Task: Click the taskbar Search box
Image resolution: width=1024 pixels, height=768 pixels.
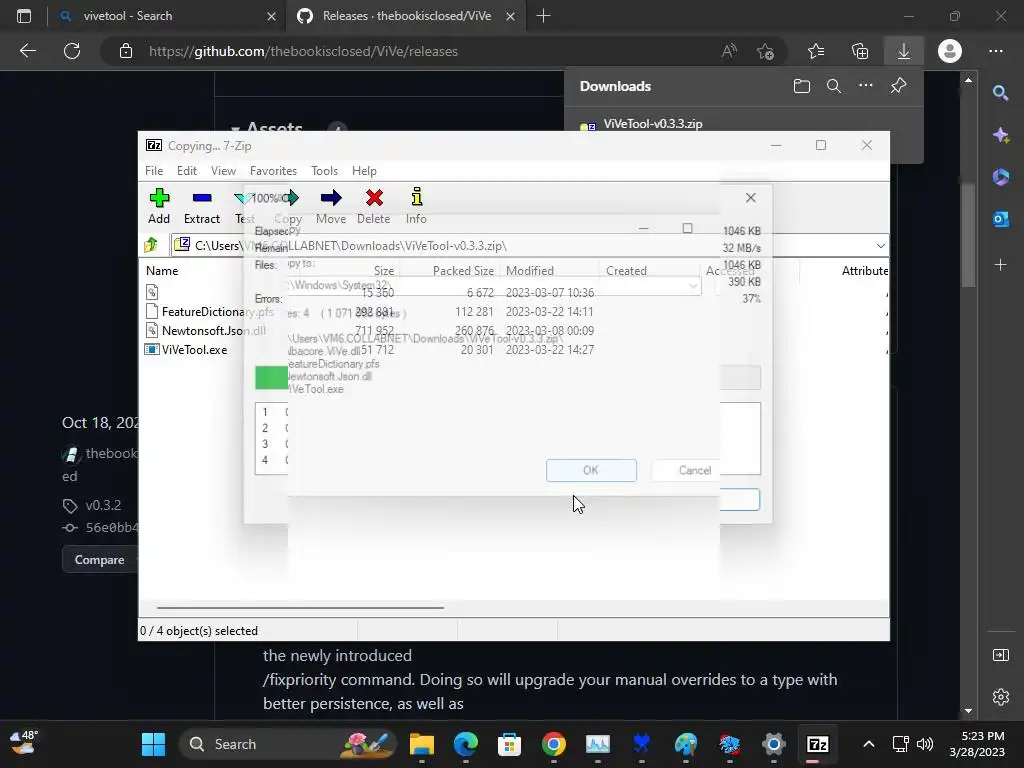Action: [x=287, y=744]
